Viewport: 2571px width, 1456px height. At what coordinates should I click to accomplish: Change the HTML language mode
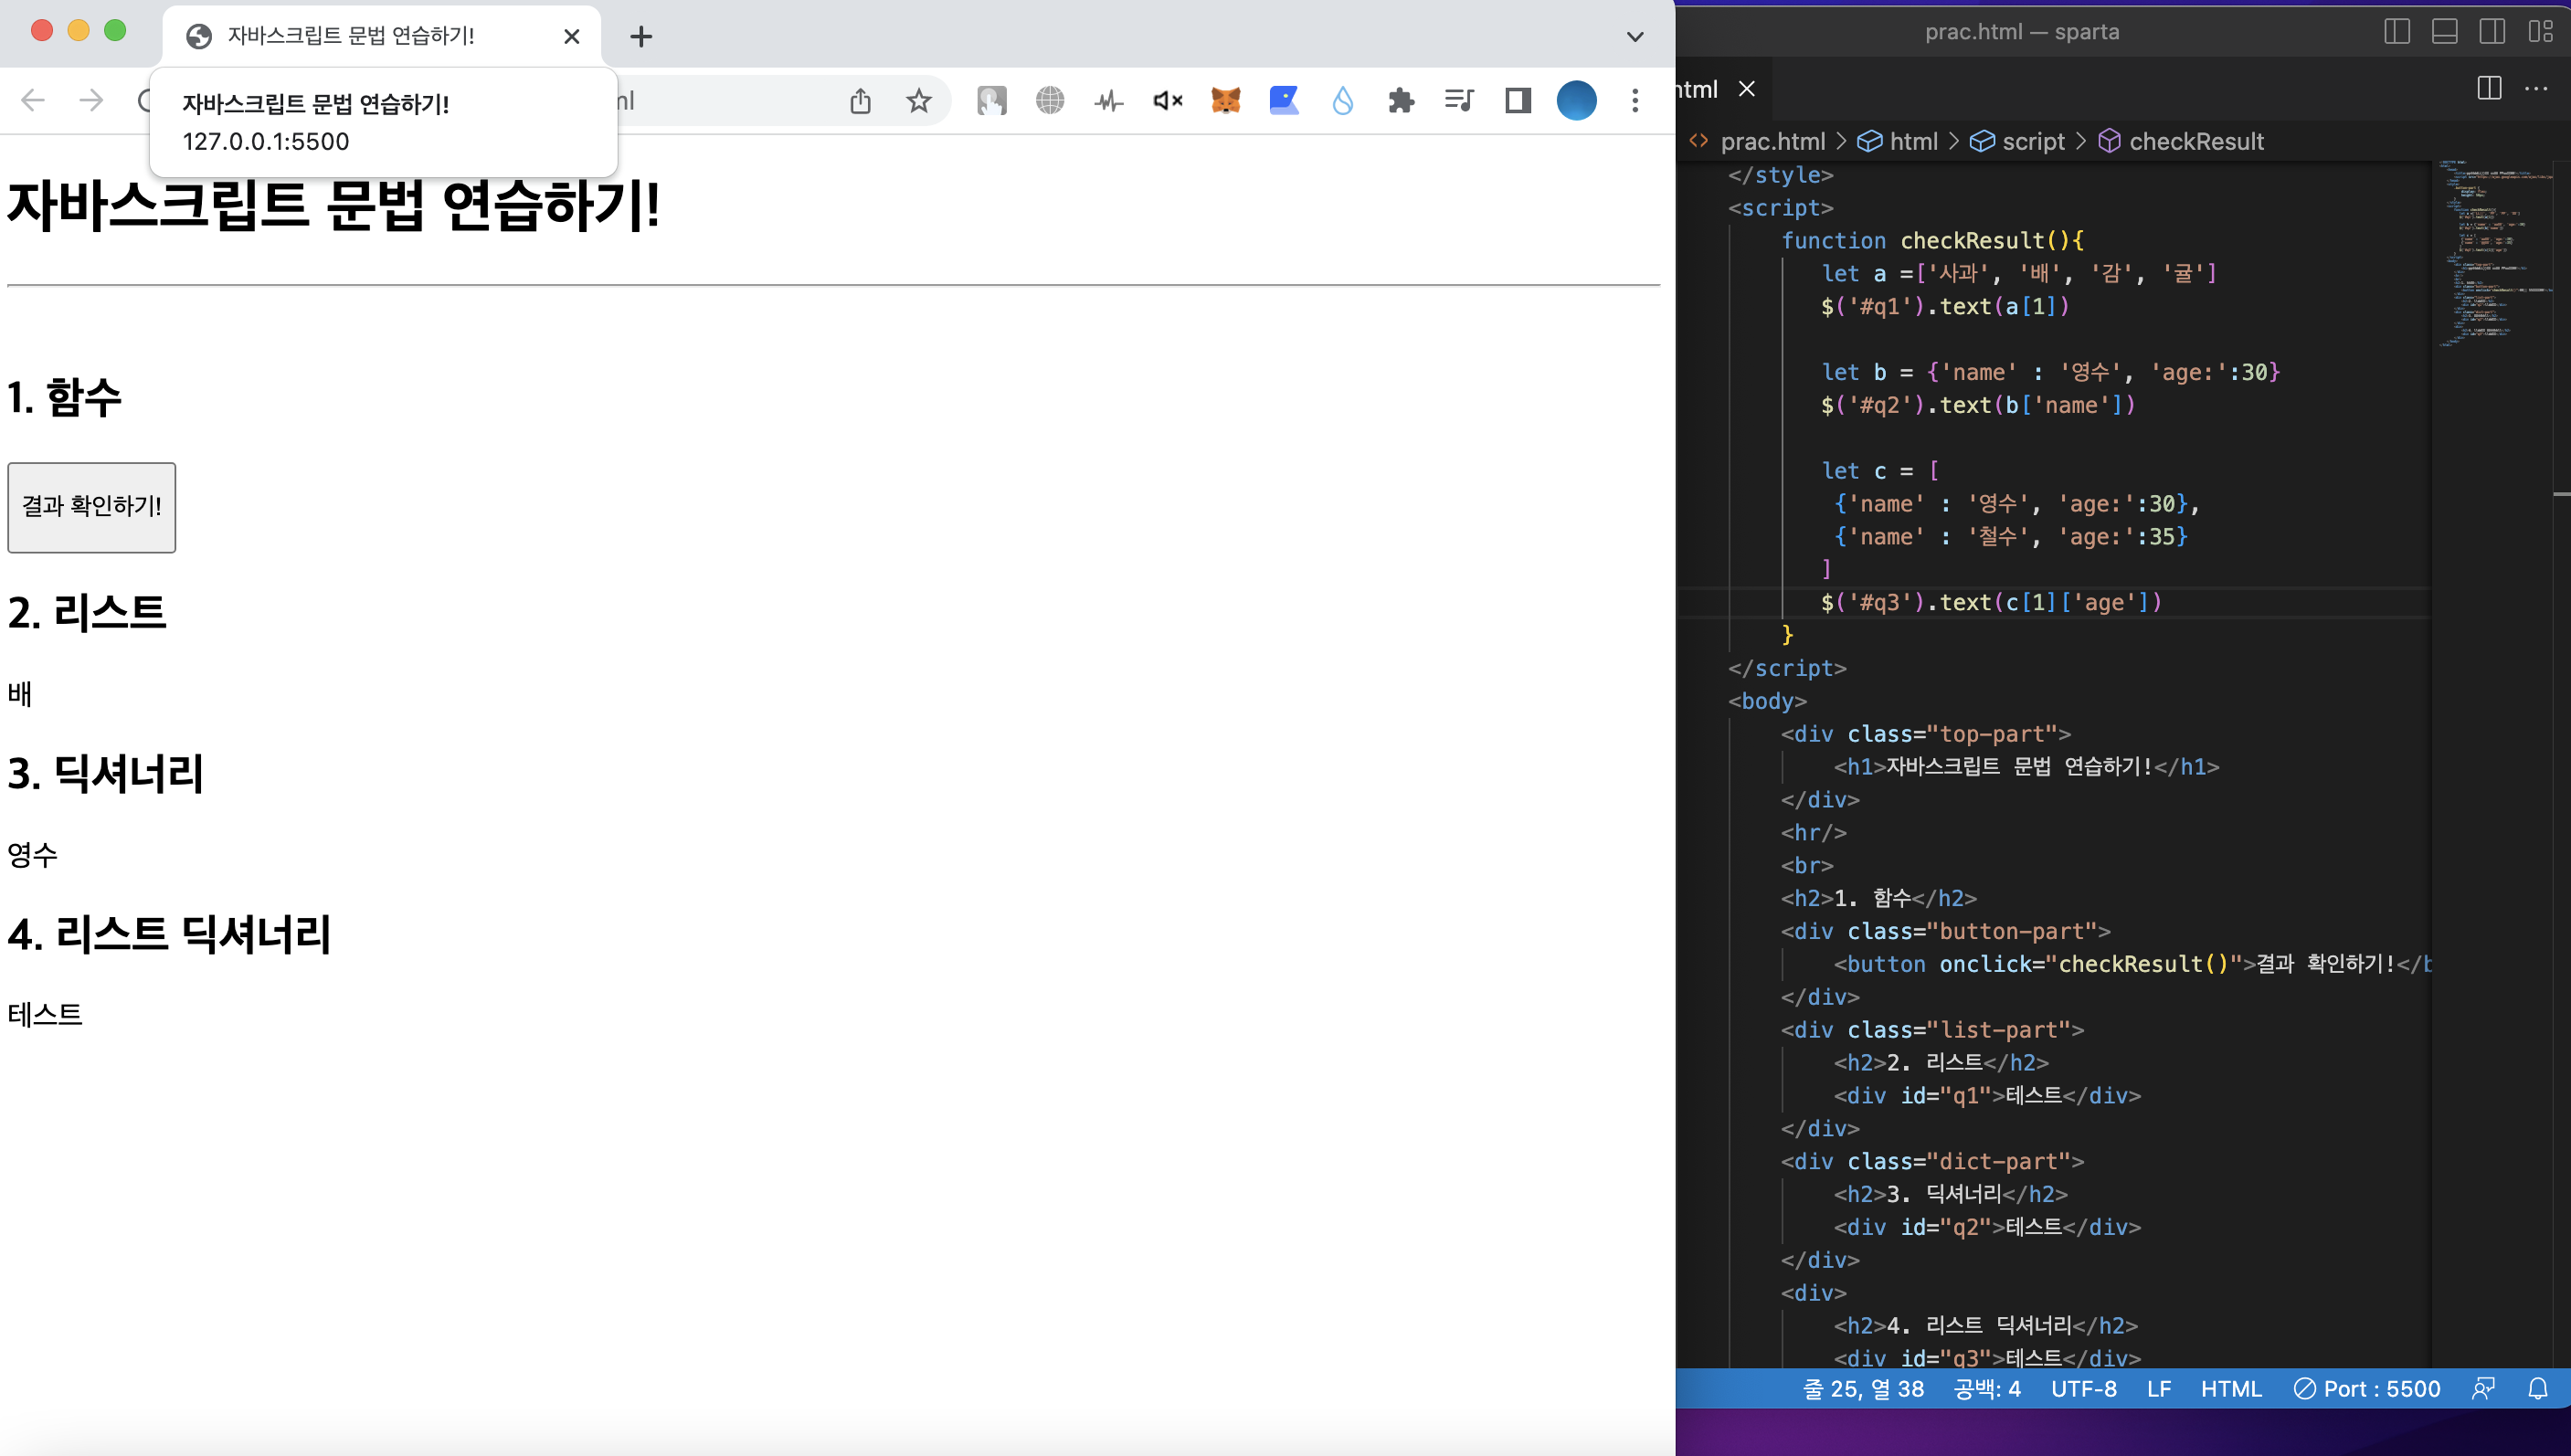2231,1389
